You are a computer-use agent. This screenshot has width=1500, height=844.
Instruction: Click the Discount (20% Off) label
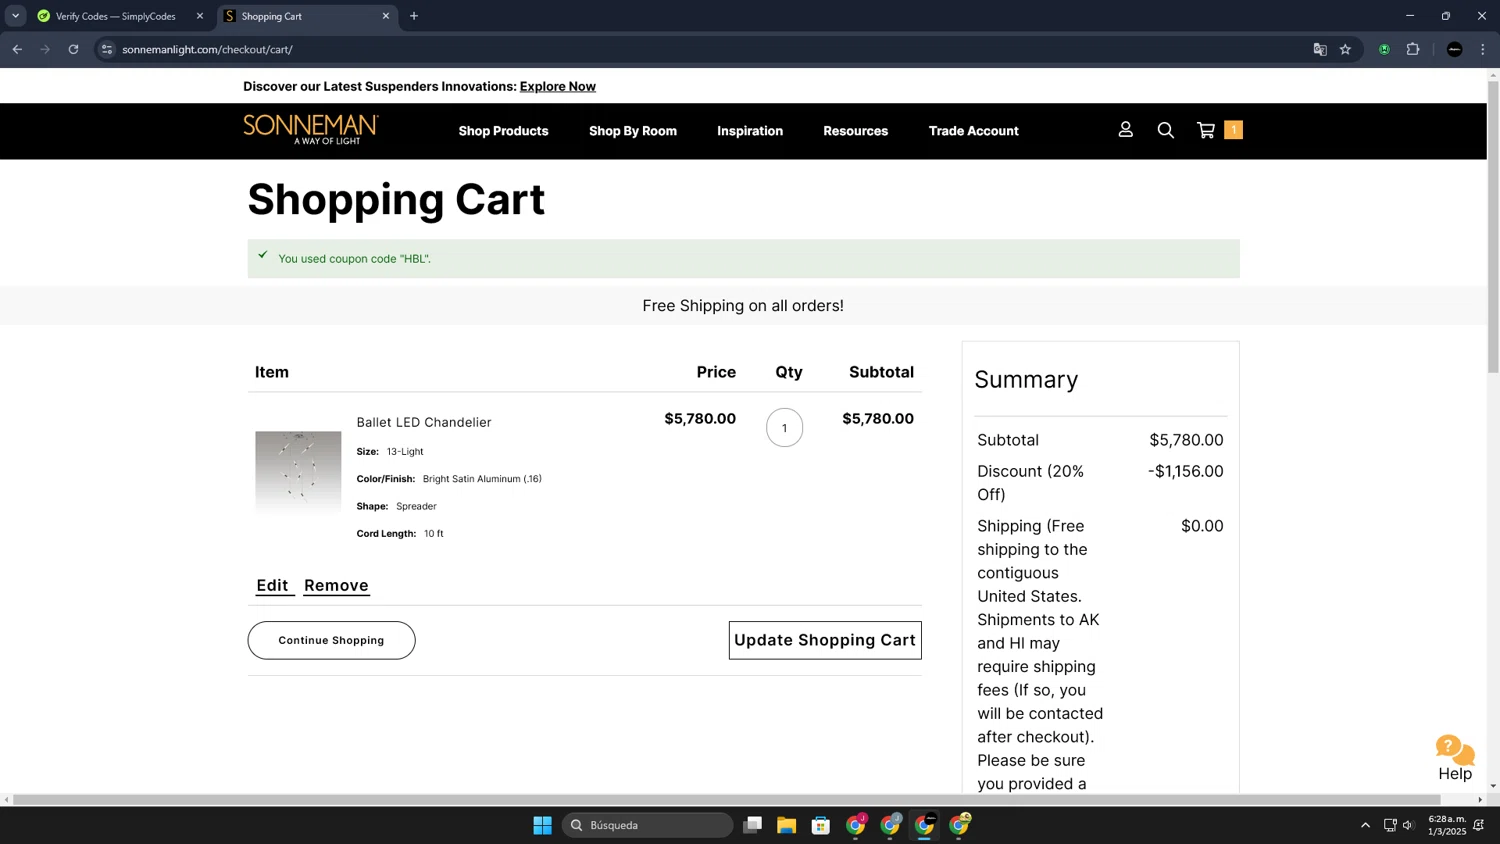click(1031, 483)
